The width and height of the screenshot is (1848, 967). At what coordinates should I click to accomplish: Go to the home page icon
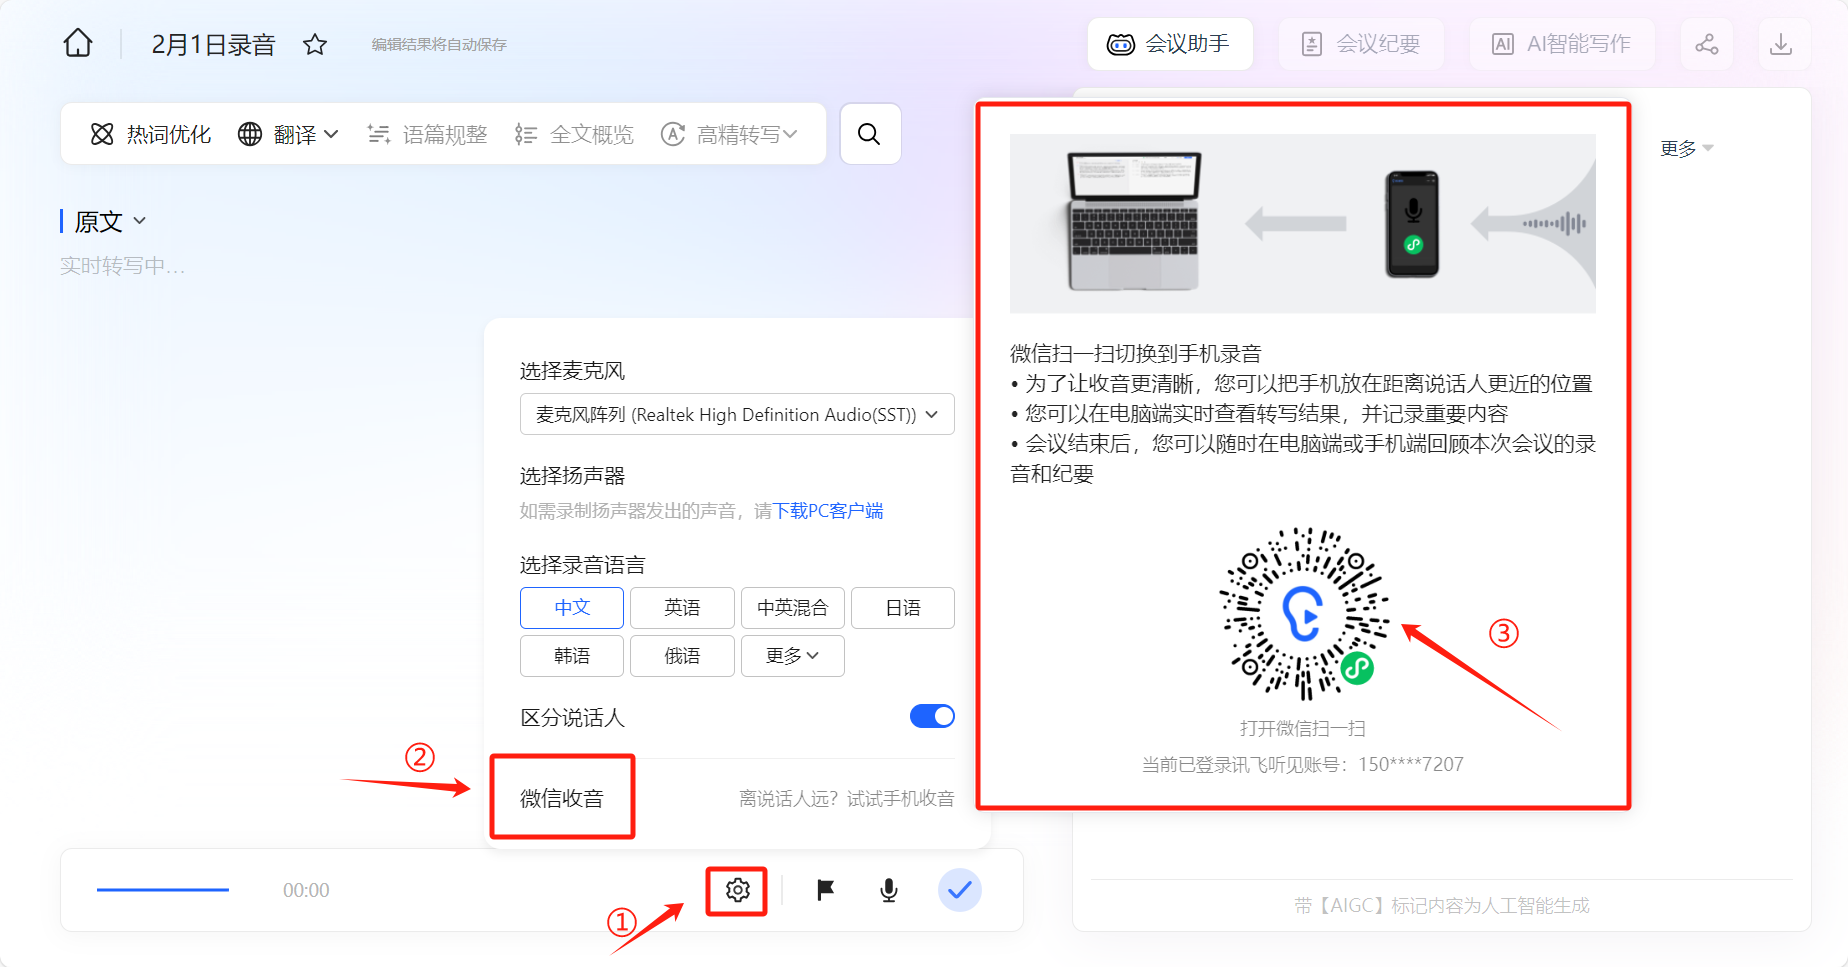point(78,44)
